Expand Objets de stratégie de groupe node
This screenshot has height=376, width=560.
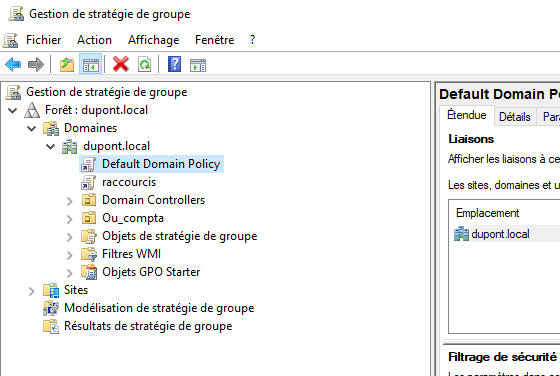pyautogui.click(x=70, y=237)
